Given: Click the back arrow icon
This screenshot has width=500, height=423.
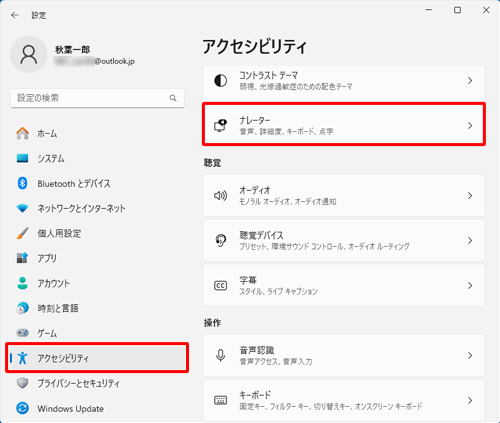Looking at the screenshot, I should click(x=15, y=15).
